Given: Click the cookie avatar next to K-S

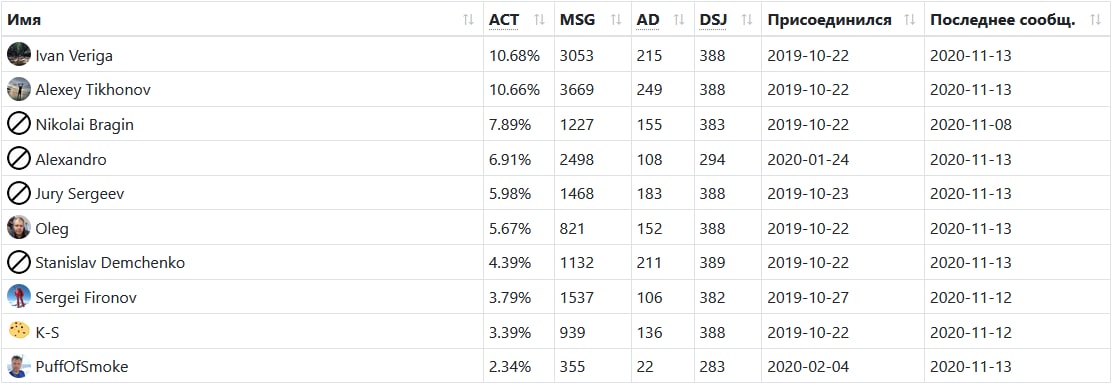Looking at the screenshot, I should [x=19, y=331].
